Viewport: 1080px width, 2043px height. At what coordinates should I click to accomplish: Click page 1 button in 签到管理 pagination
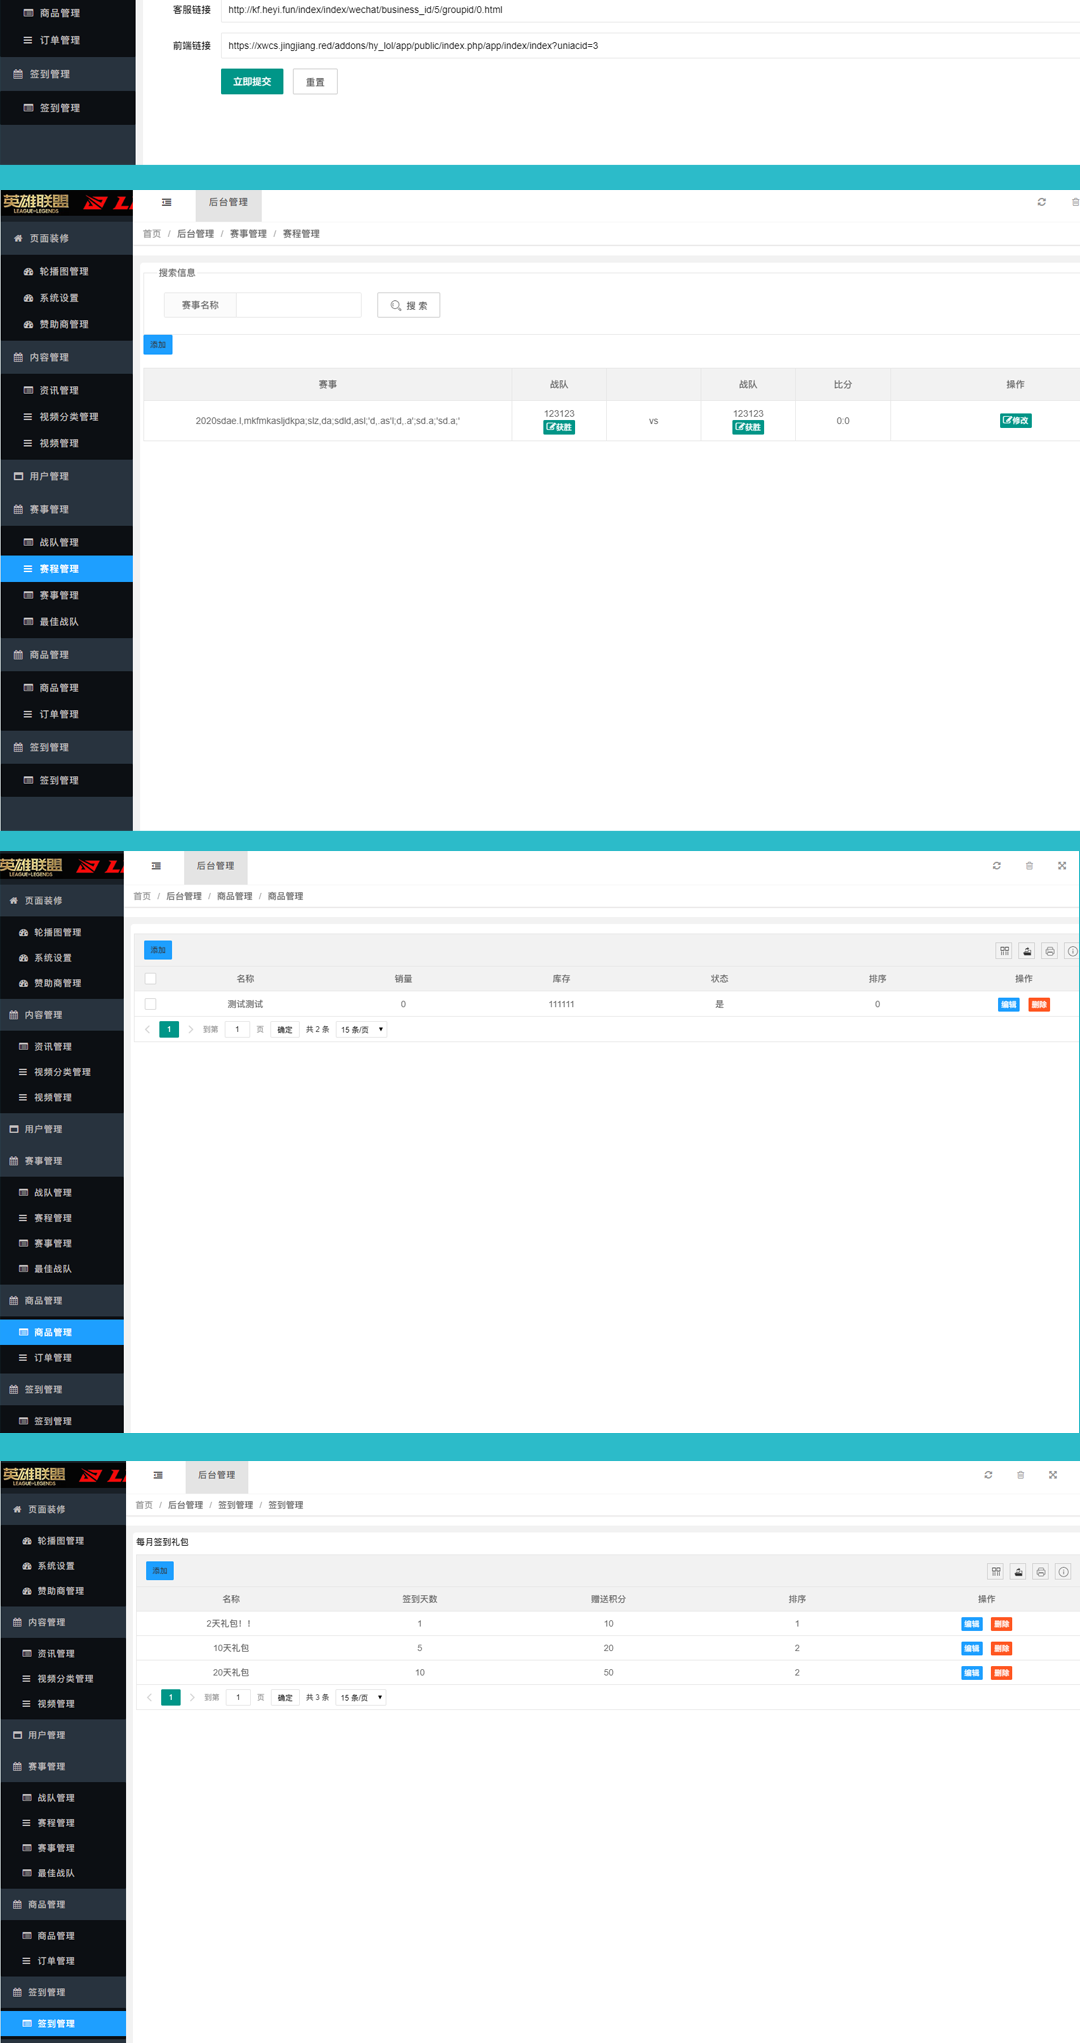171,1697
